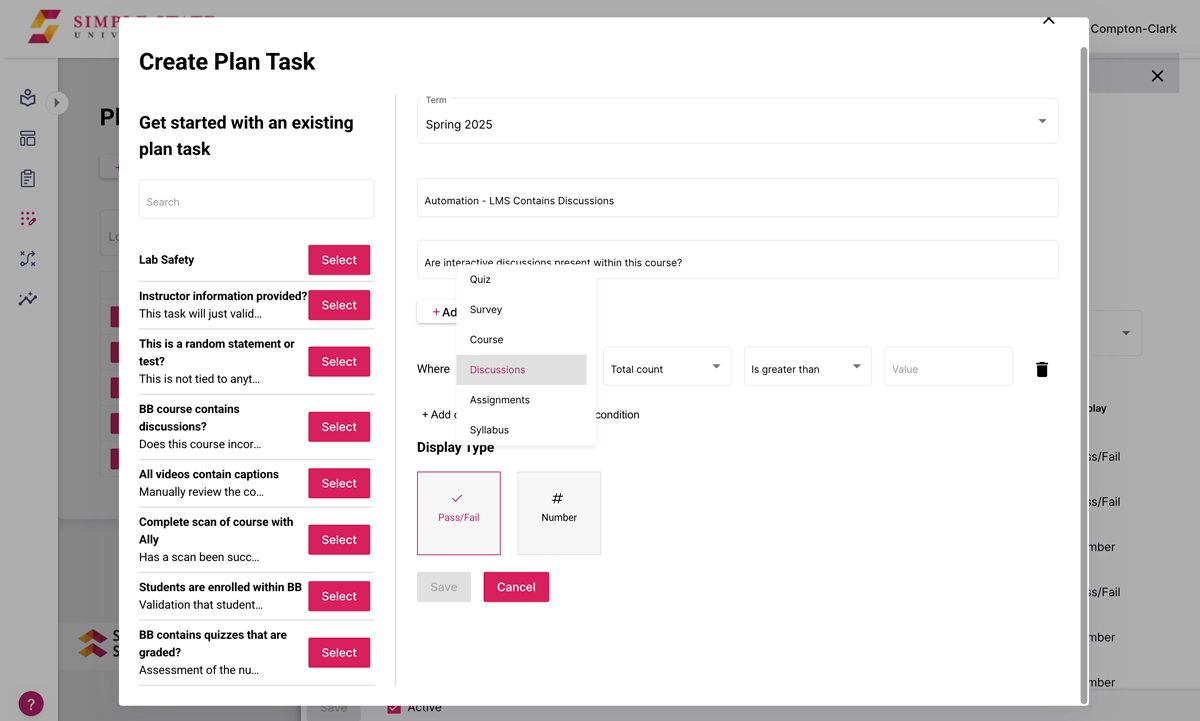The height and width of the screenshot is (721, 1200).
Task: Click the Simpson University logo
Action: point(44,25)
